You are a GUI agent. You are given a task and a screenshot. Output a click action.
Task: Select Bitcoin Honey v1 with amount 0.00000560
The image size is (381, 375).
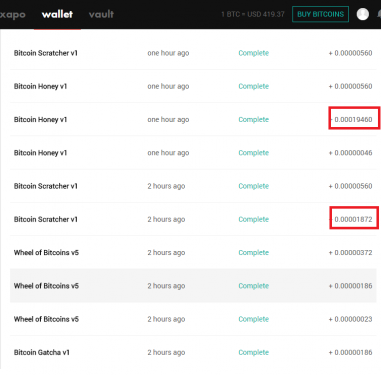pyautogui.click(x=193, y=86)
